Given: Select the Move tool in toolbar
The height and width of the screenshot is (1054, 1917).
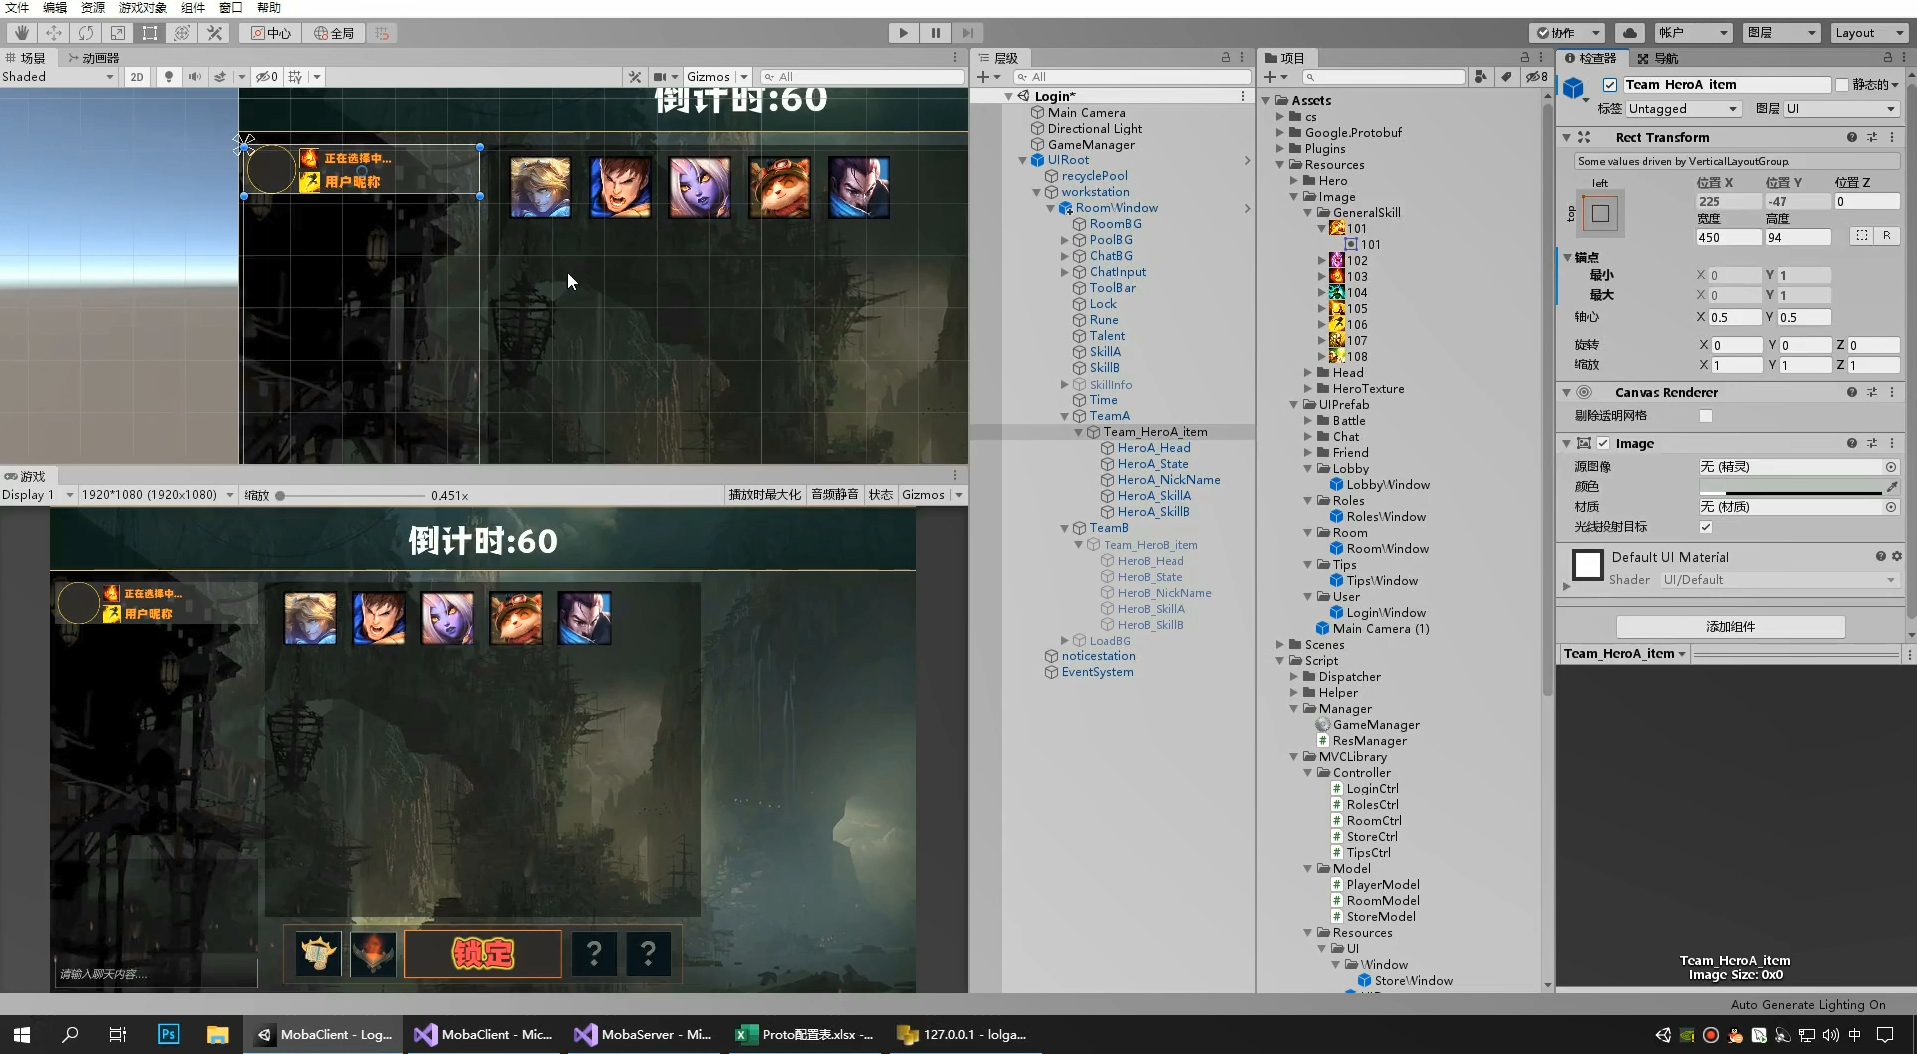Looking at the screenshot, I should tap(53, 33).
